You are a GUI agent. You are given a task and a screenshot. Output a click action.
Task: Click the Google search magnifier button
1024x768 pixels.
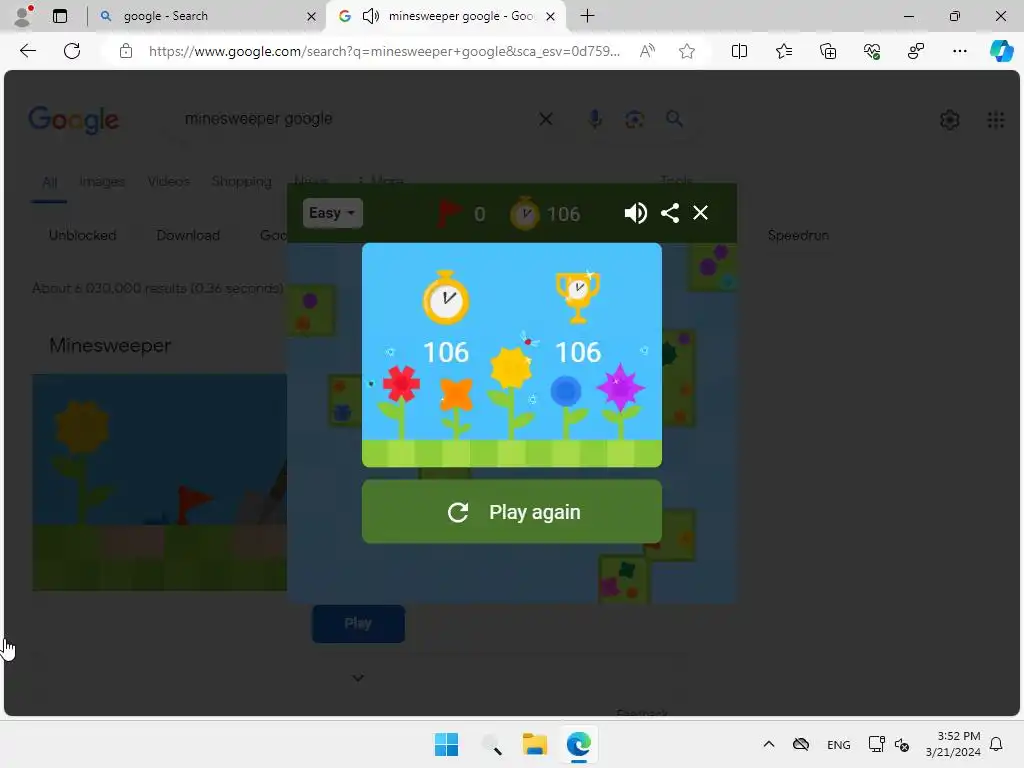pyautogui.click(x=674, y=119)
